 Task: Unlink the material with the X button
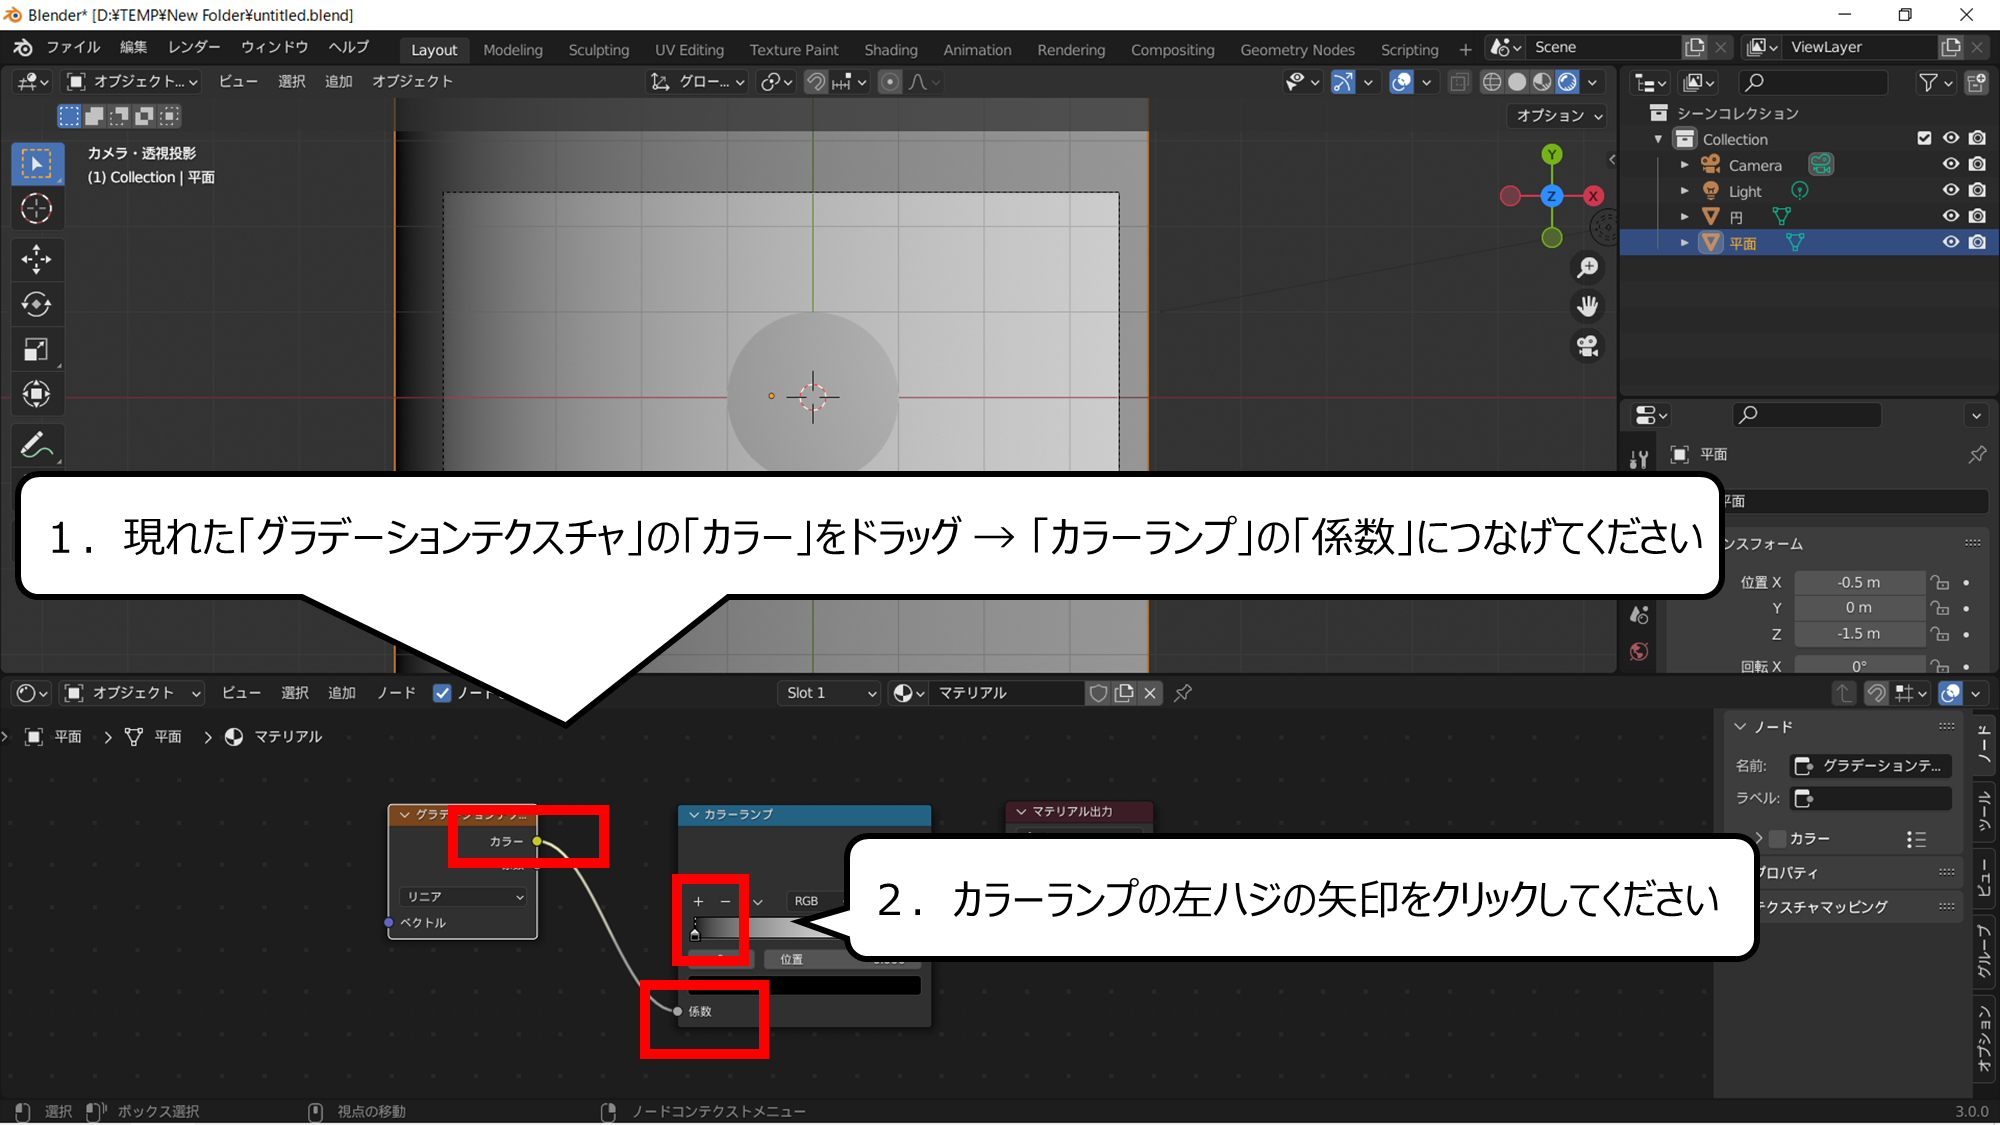pos(1150,693)
